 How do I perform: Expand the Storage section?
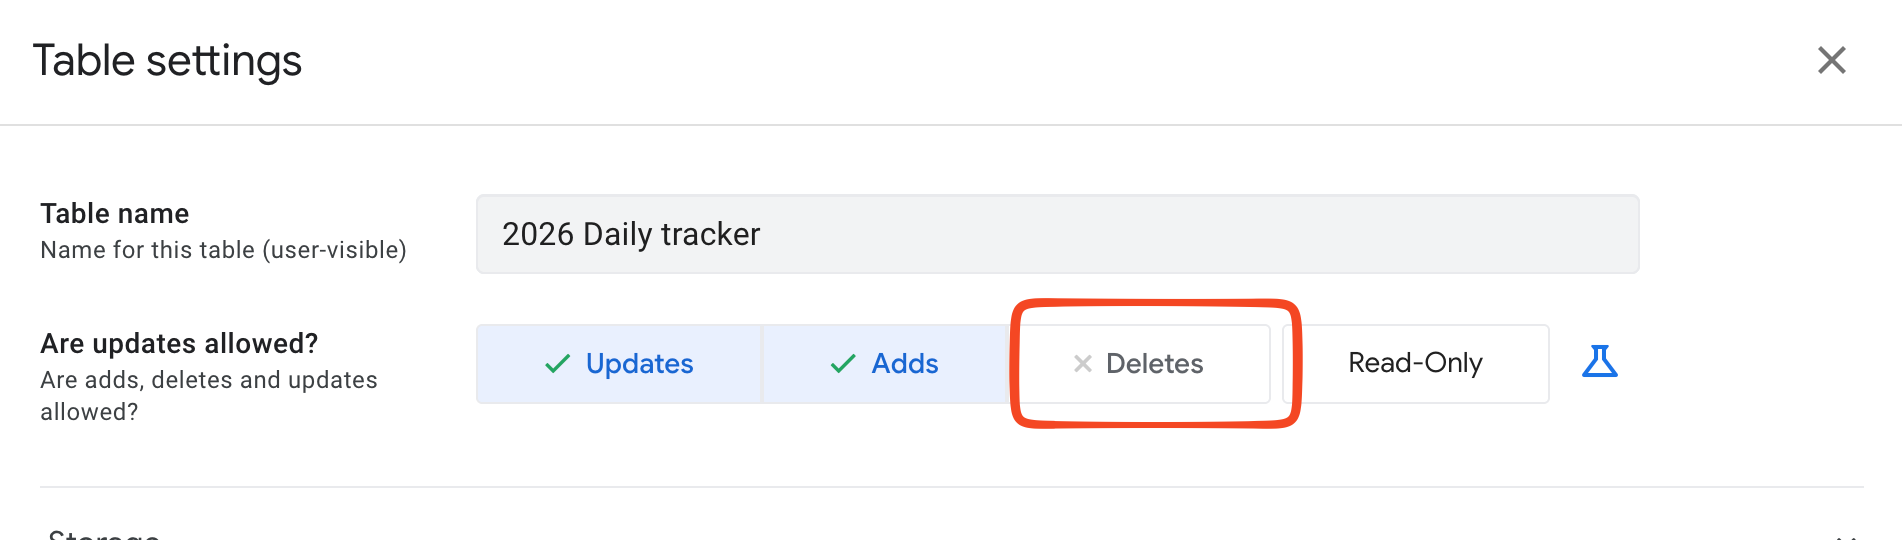tap(104, 534)
